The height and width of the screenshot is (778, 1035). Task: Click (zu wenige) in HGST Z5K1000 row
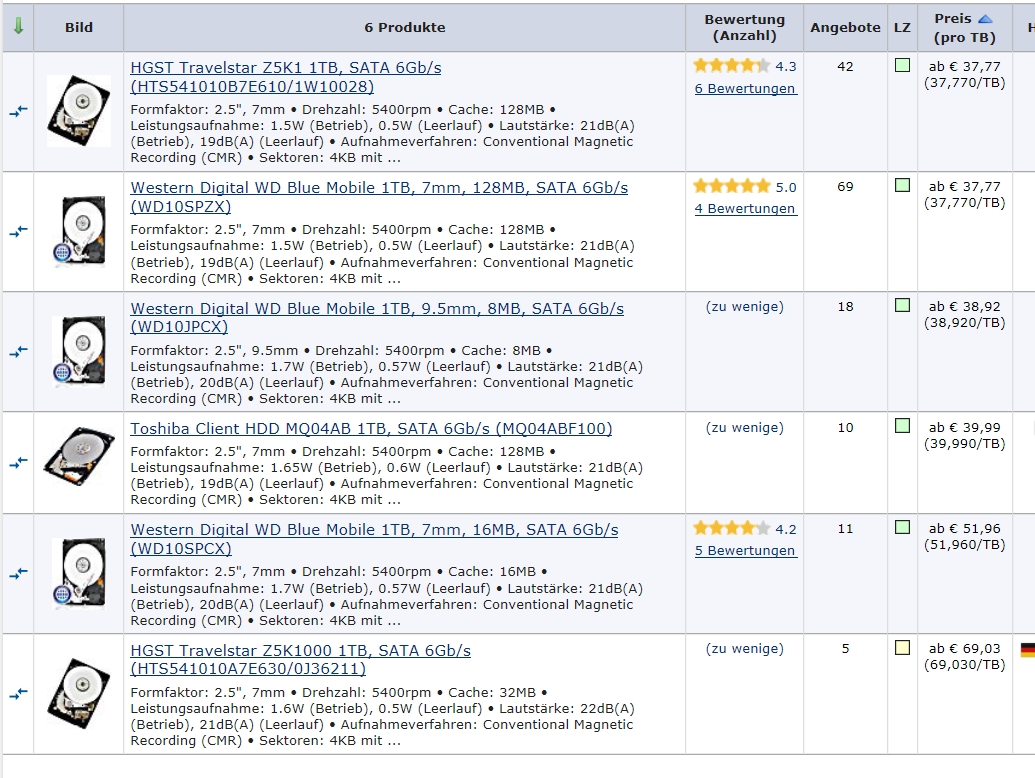click(745, 648)
